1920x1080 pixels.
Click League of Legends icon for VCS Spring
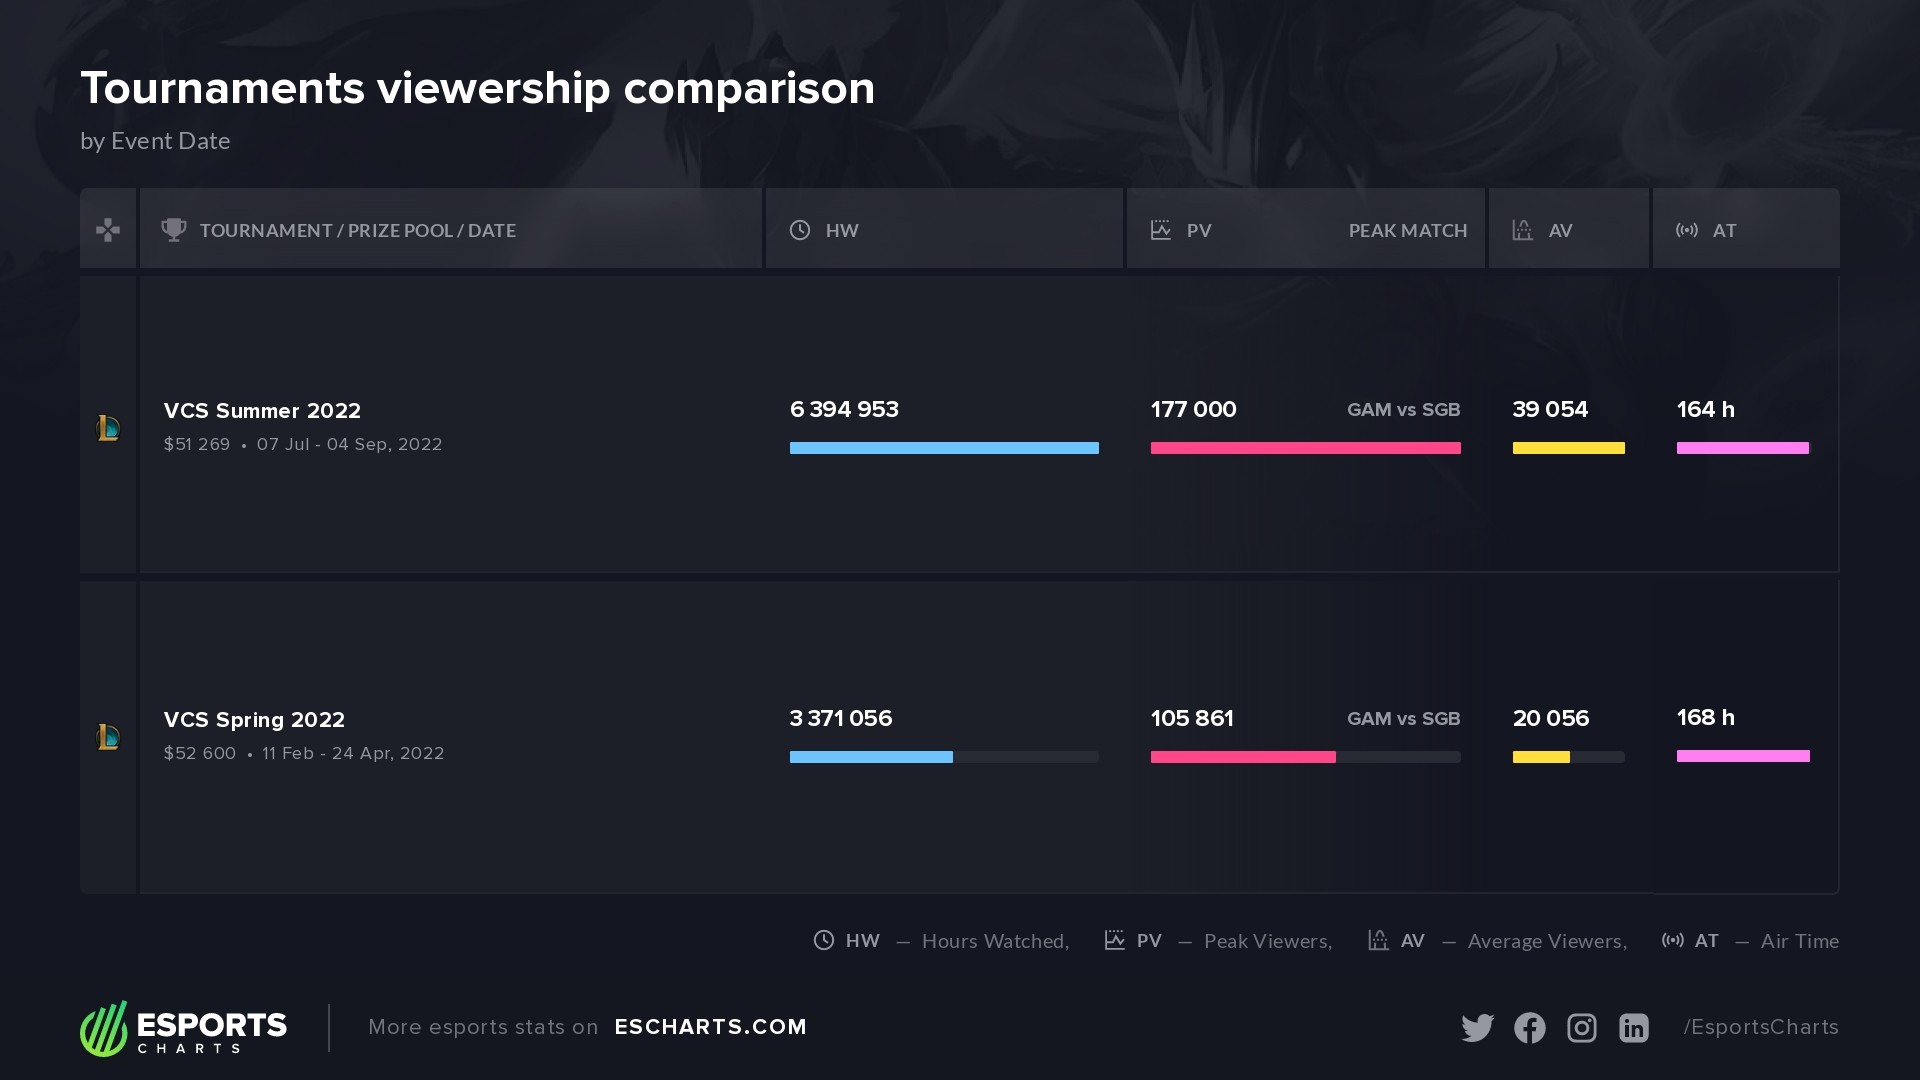tap(108, 737)
